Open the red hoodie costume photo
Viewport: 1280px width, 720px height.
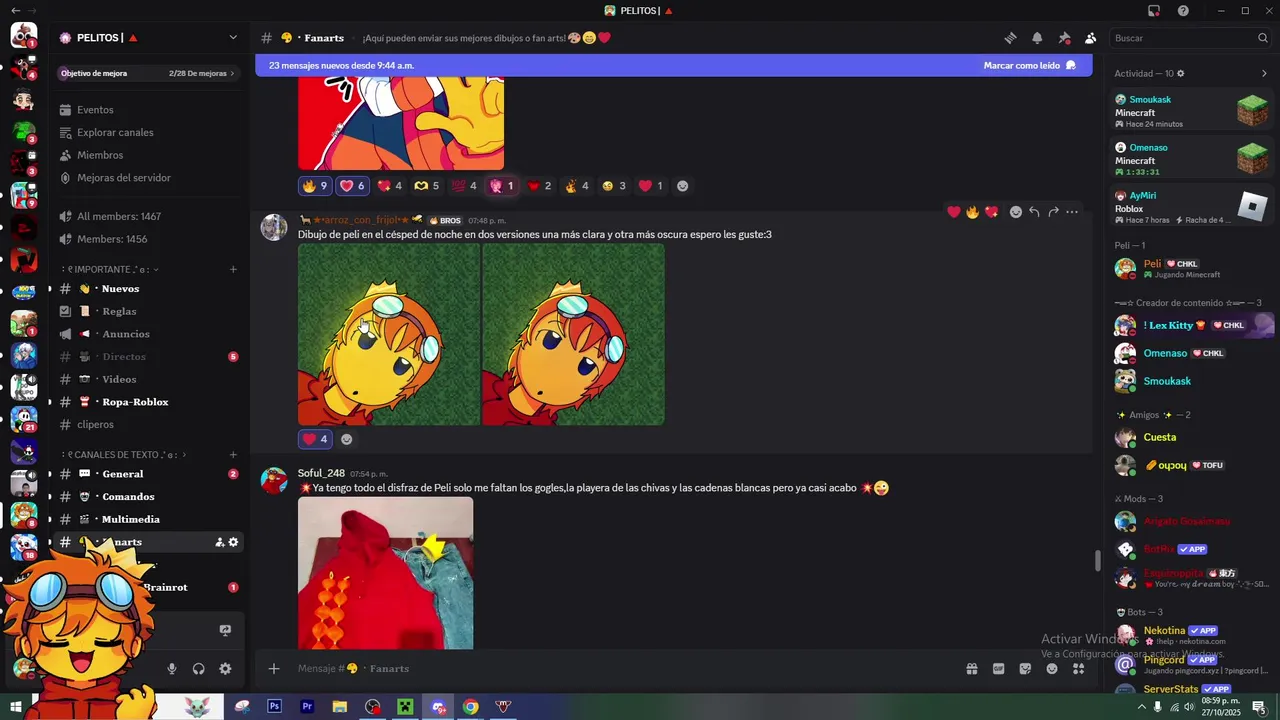pos(385,573)
